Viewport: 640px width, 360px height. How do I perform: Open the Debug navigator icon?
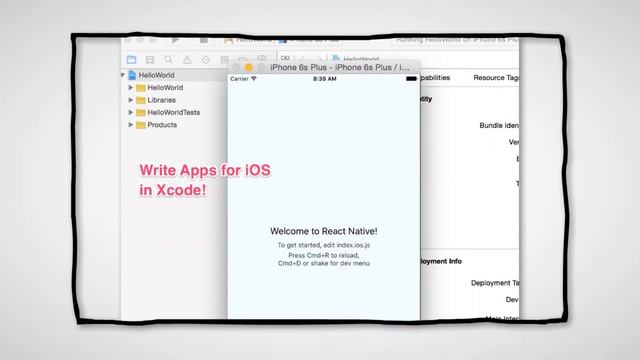[224, 60]
